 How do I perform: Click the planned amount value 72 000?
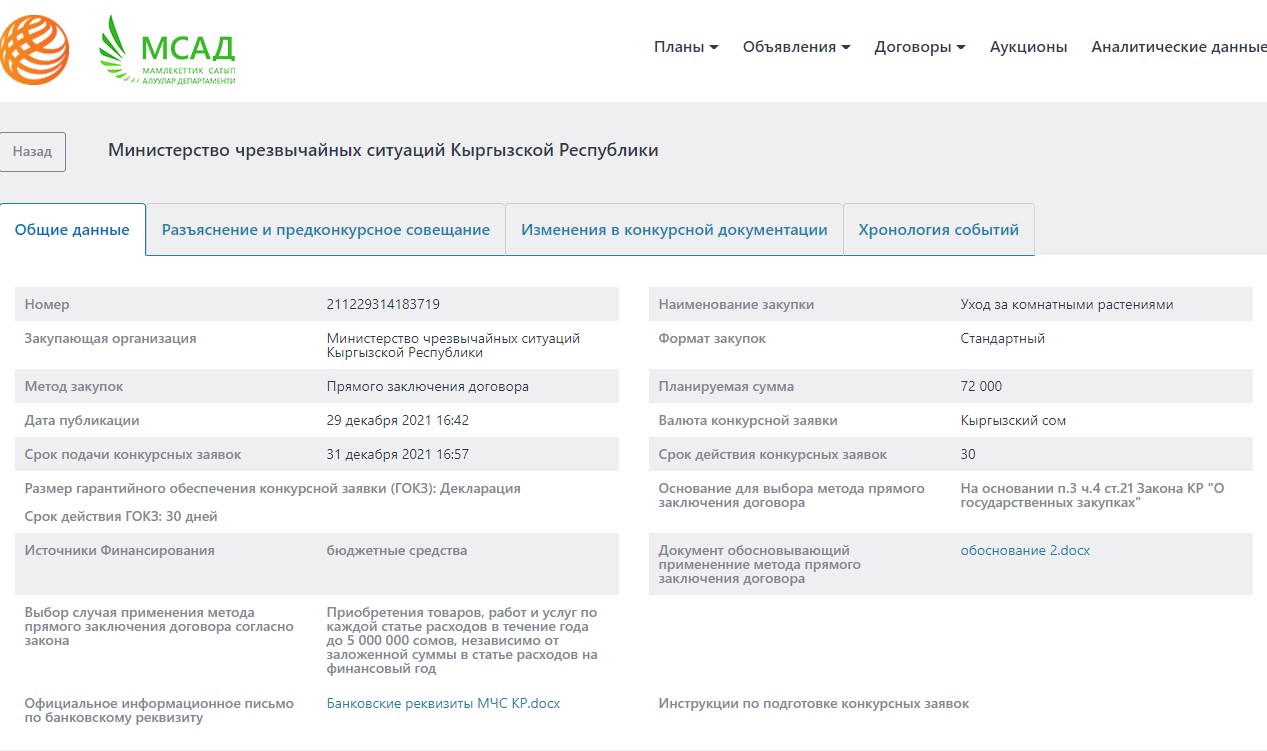click(981, 387)
